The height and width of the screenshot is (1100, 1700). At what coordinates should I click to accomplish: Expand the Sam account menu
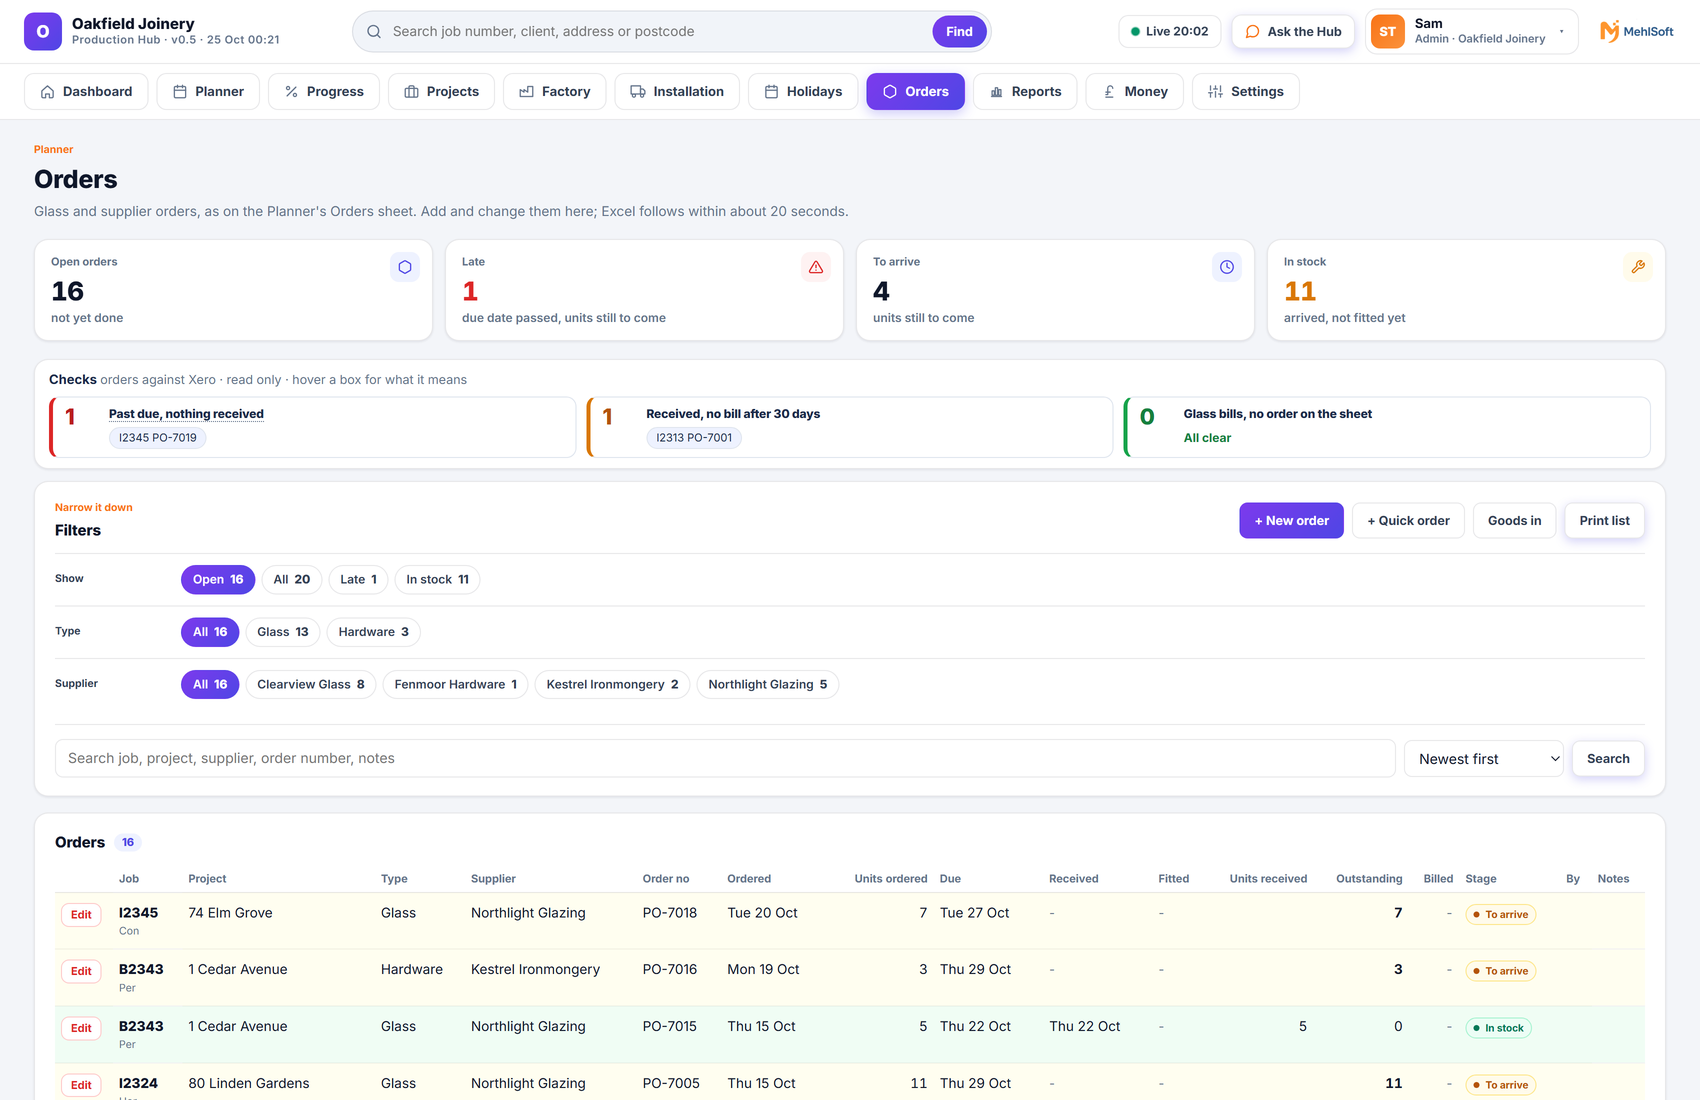[1472, 31]
